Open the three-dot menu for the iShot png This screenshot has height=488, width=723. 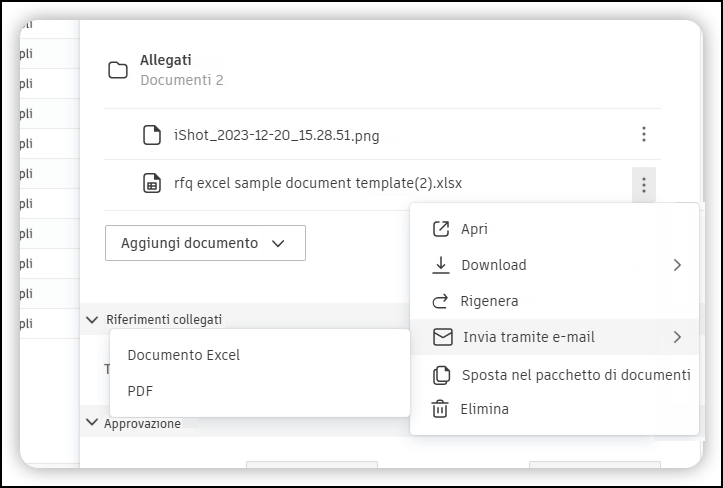[644, 134]
